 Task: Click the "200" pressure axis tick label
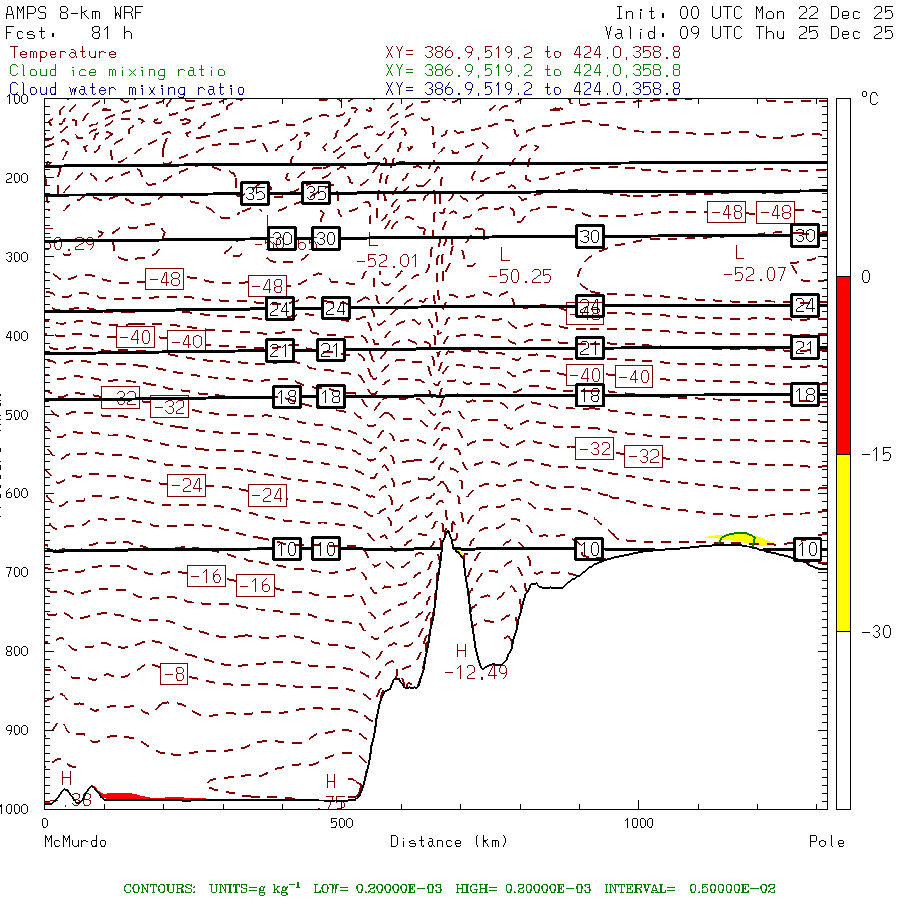point(17,178)
